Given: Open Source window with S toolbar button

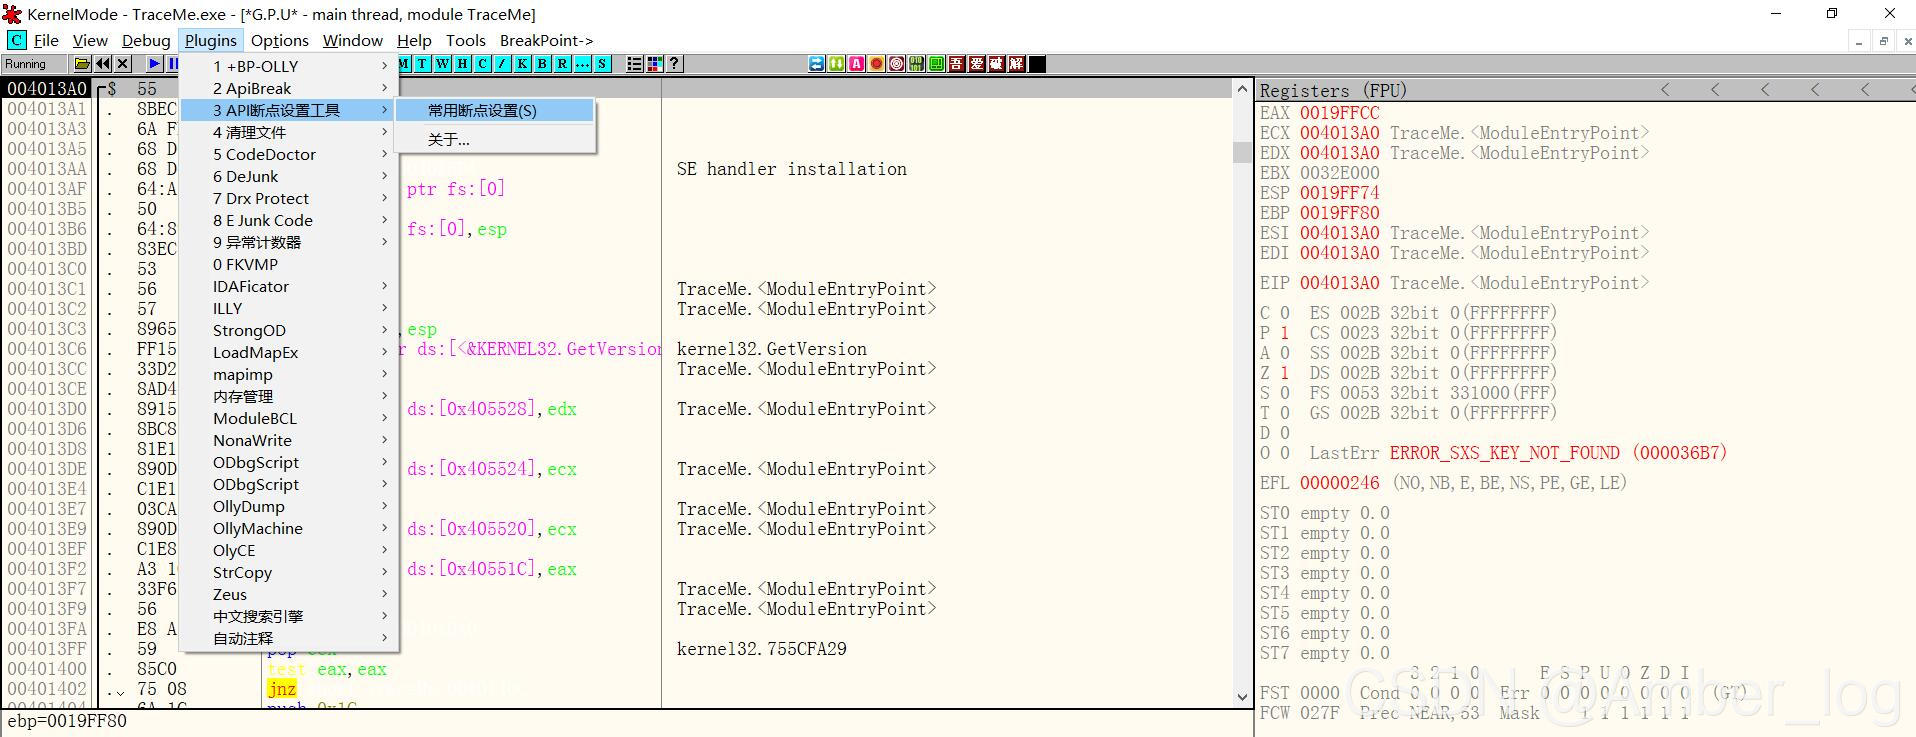Looking at the screenshot, I should point(602,63).
